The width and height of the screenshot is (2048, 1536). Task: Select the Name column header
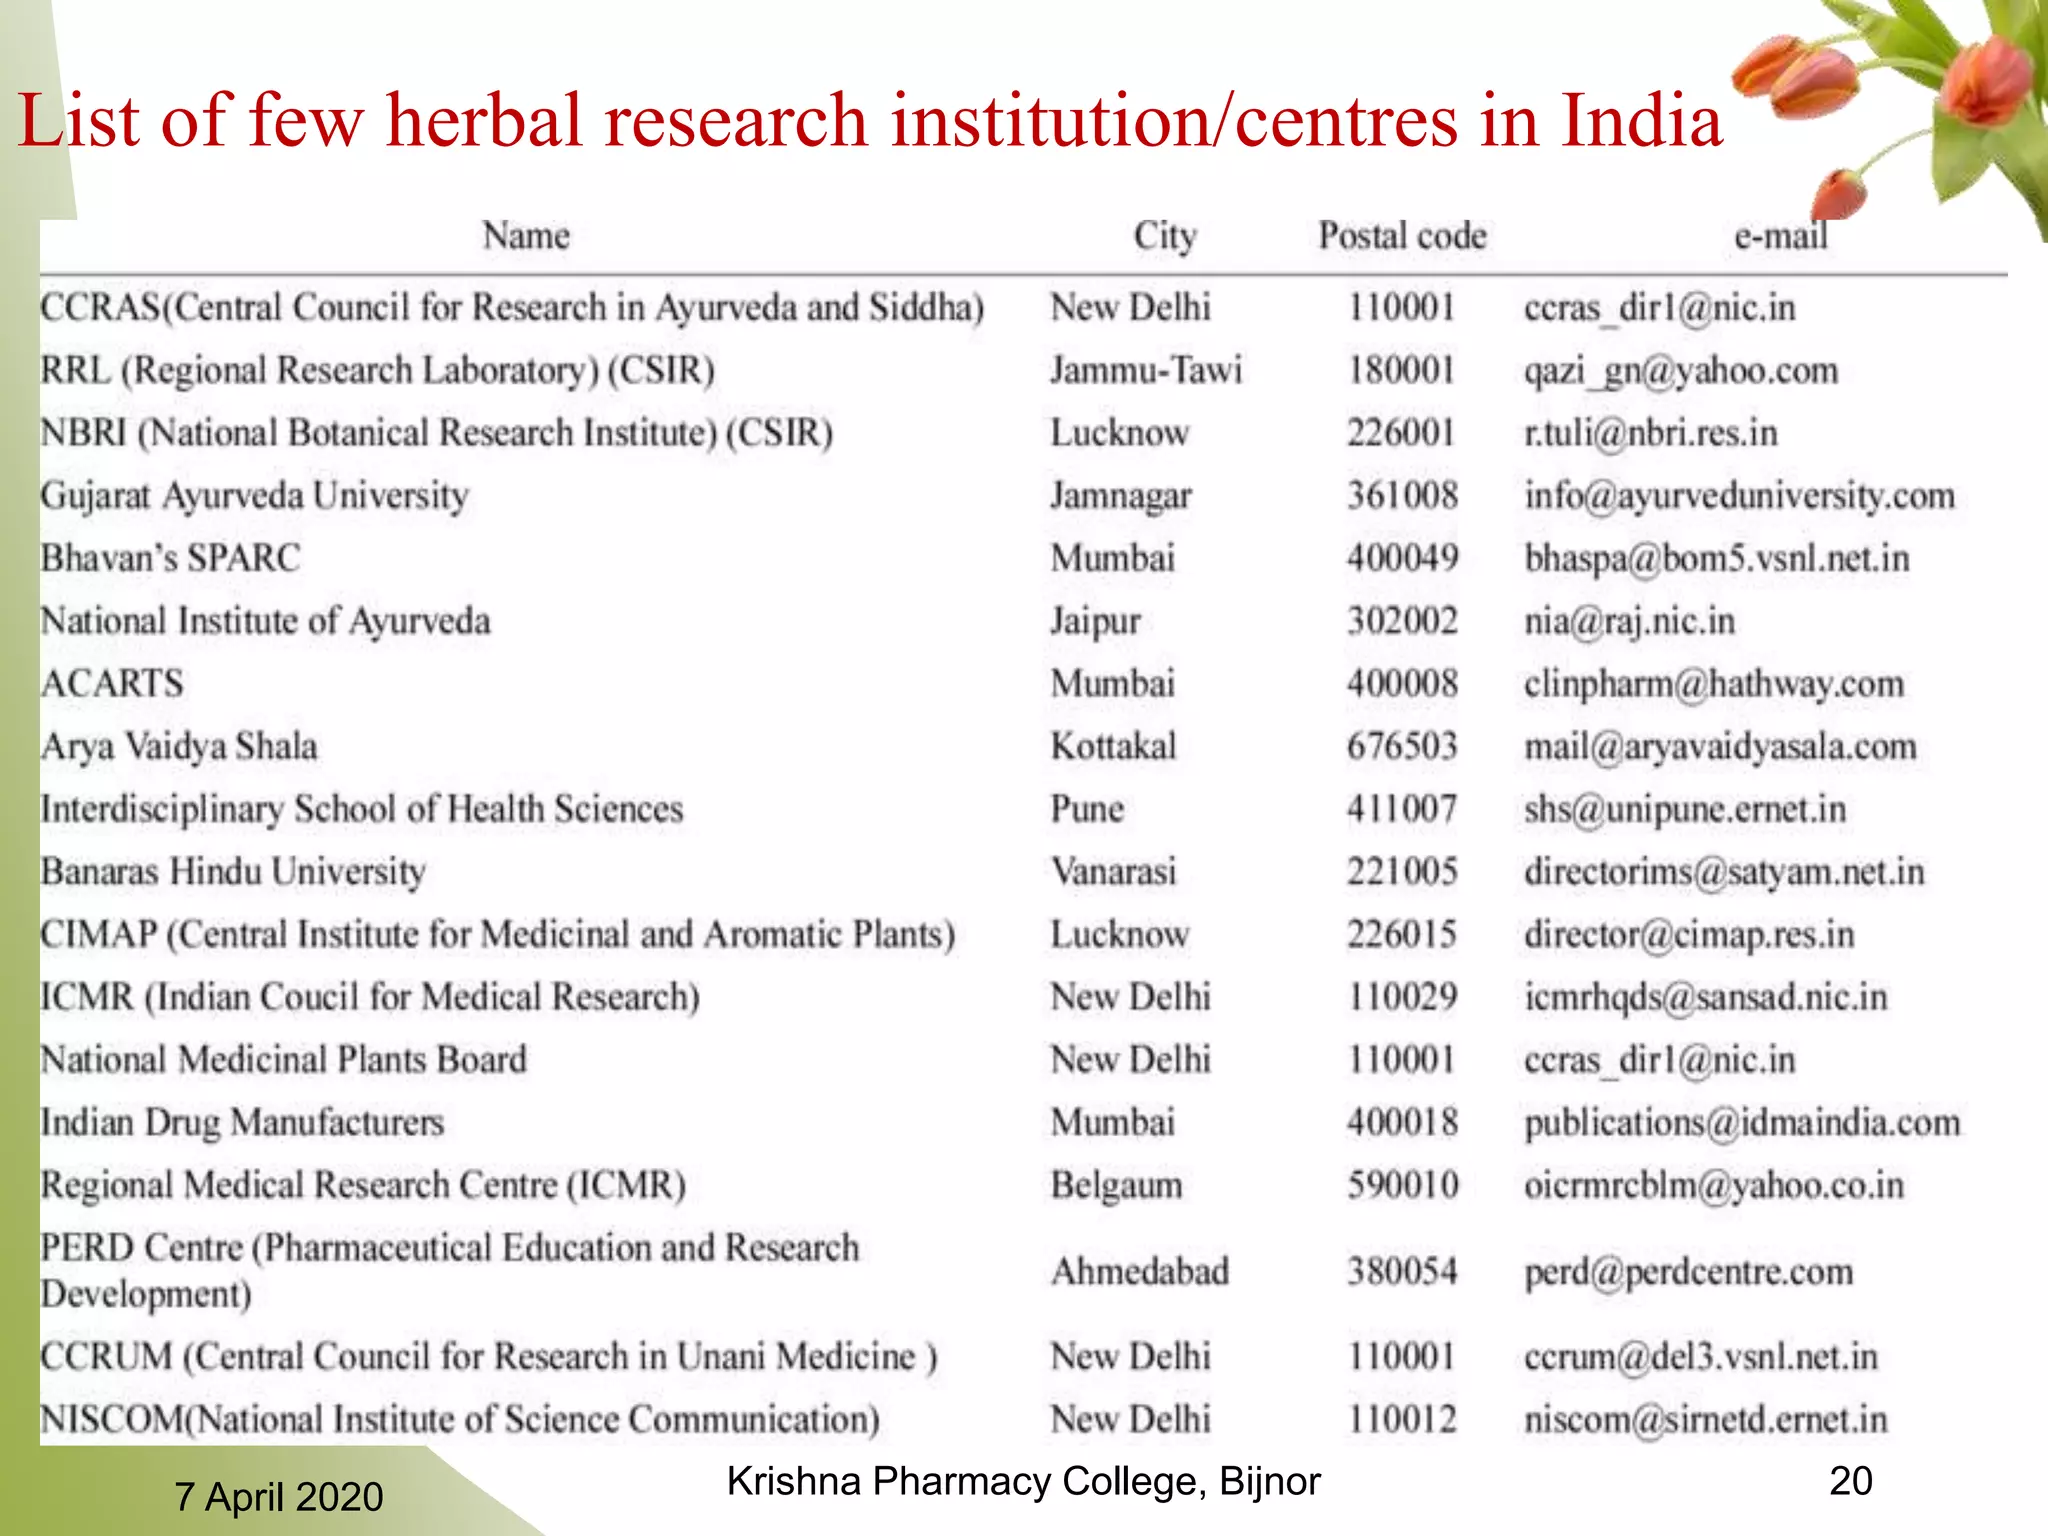pos(526,236)
